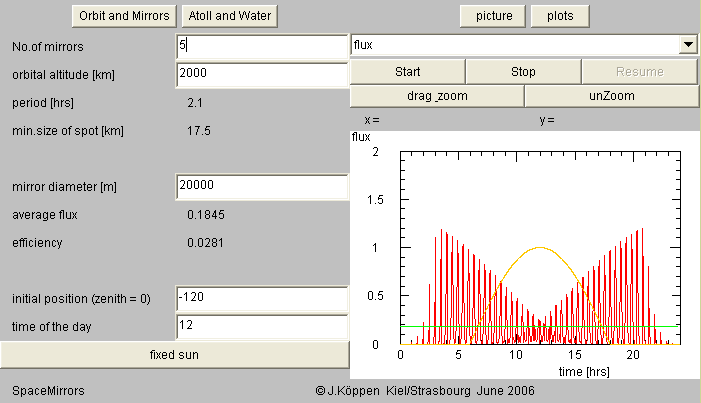Click the yellow curve peak in plot
The image size is (701, 403).
coord(540,247)
